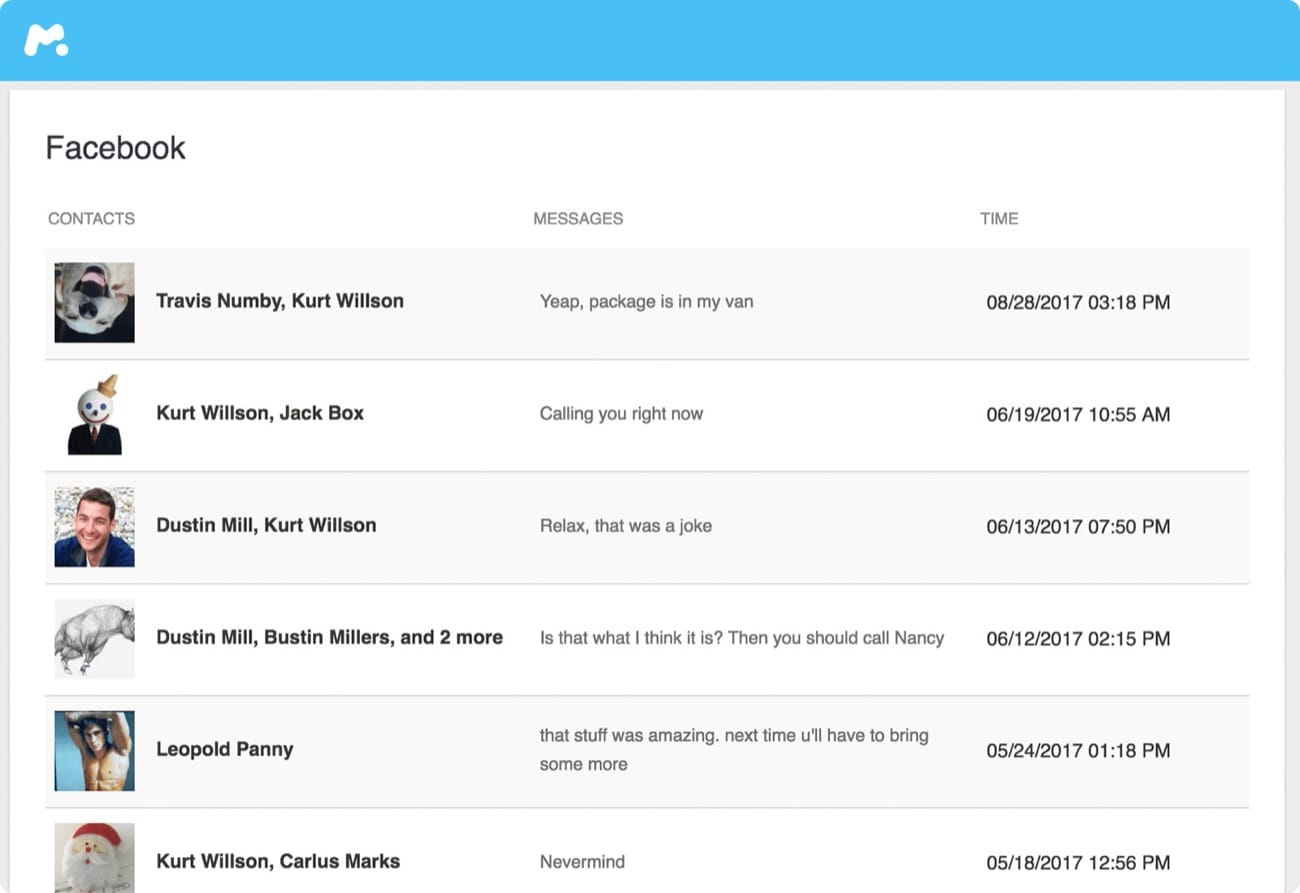Click the Leopold Panny contact name

click(x=224, y=749)
